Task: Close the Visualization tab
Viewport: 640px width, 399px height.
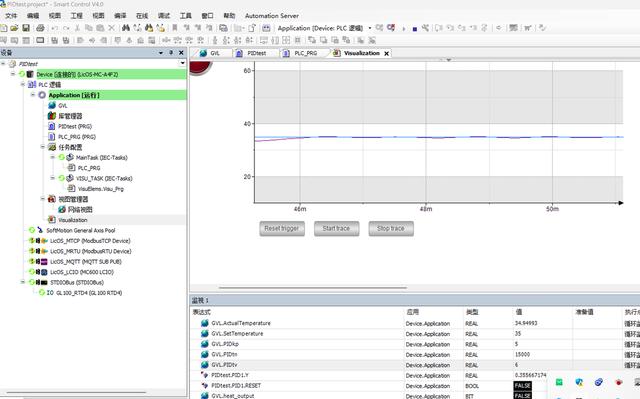Action: click(x=387, y=53)
